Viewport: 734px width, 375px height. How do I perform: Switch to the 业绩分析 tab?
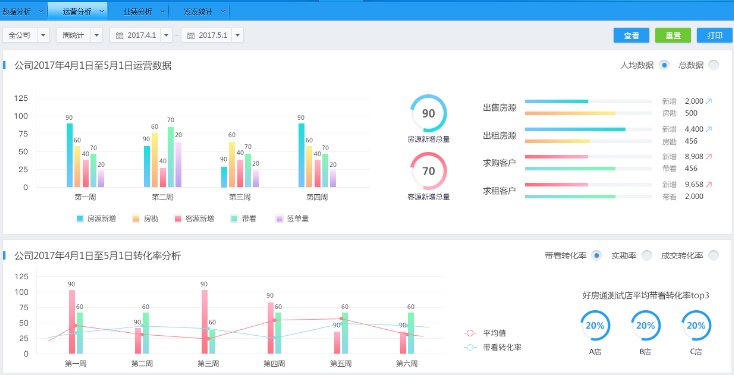(138, 11)
